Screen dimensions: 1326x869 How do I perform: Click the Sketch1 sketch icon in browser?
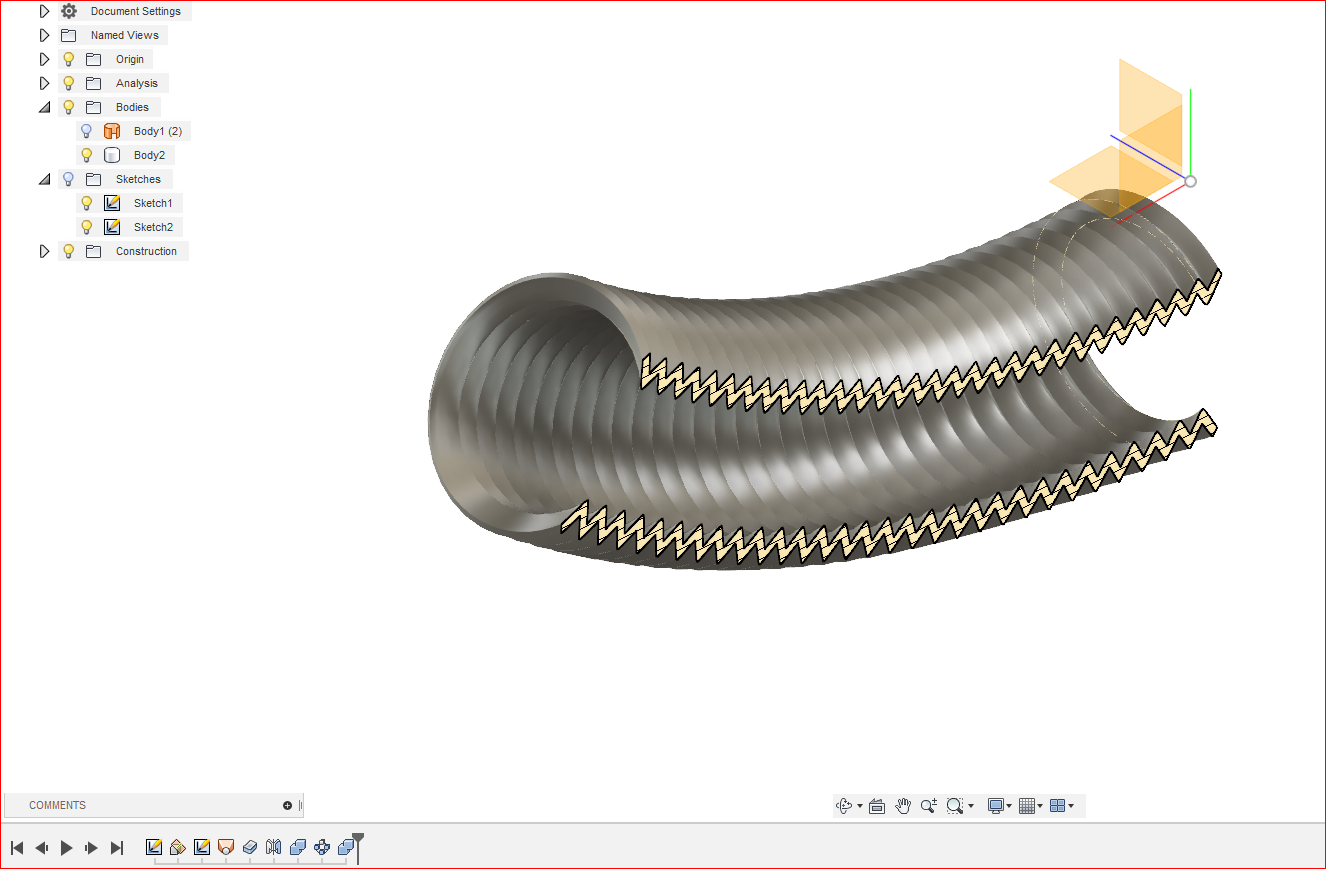pyautogui.click(x=112, y=203)
